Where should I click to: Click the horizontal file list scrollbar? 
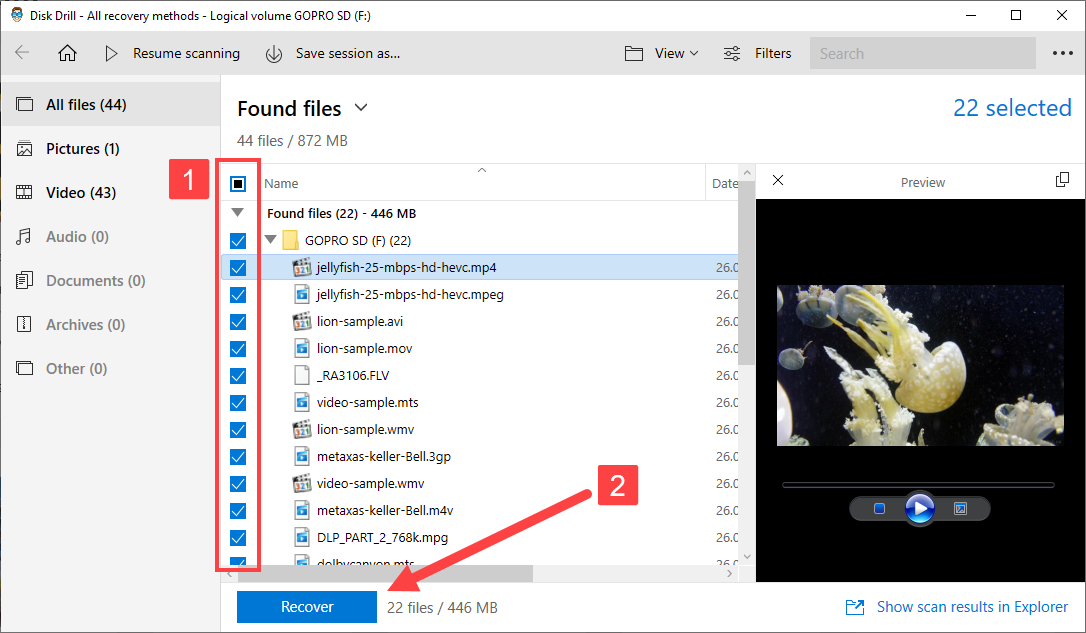tap(385, 573)
